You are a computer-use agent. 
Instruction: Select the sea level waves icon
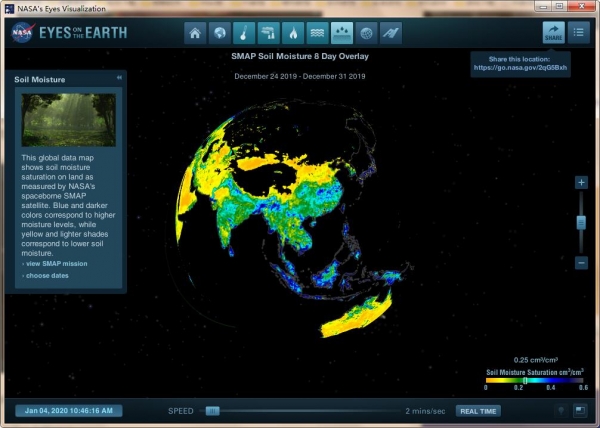[318, 33]
